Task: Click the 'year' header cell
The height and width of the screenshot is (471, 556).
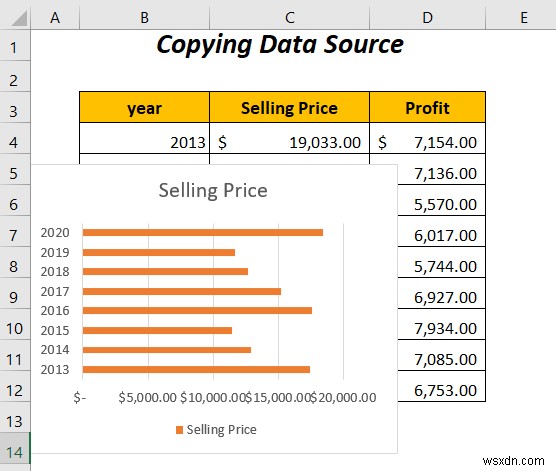Action: tap(144, 107)
